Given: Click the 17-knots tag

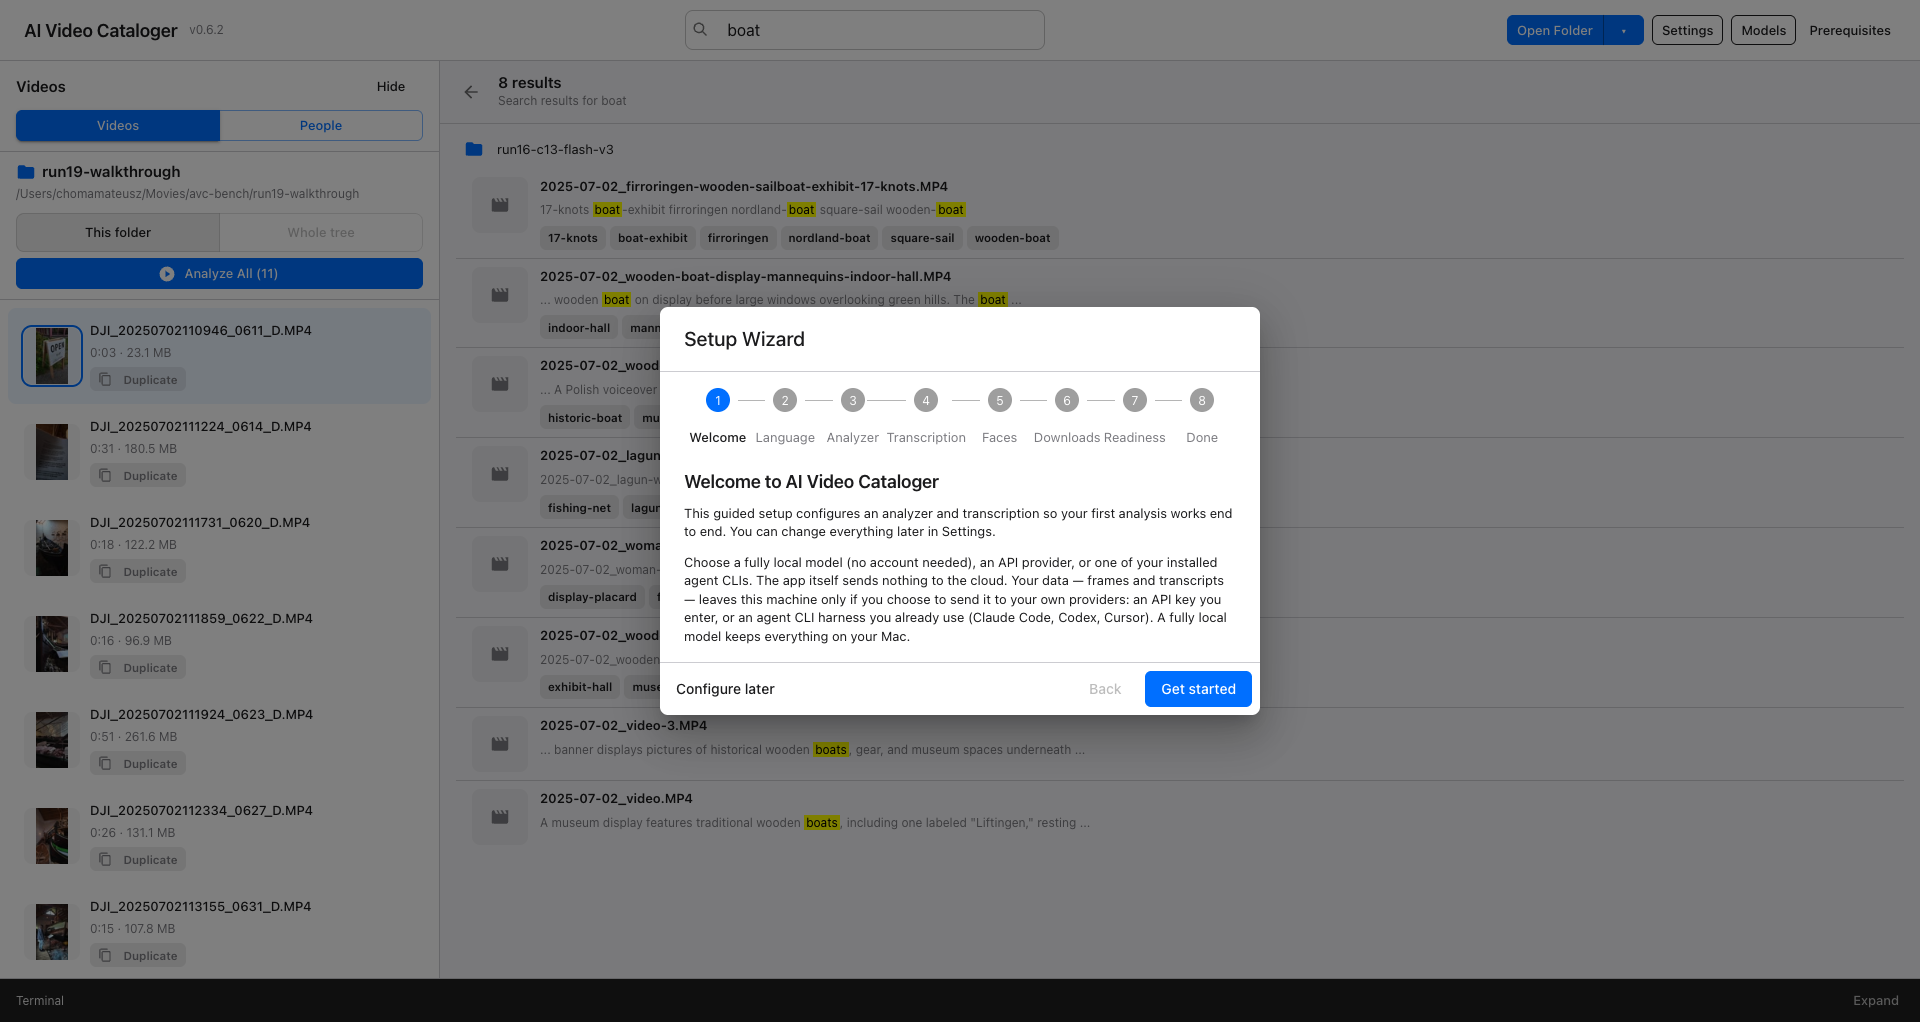Looking at the screenshot, I should 573,239.
